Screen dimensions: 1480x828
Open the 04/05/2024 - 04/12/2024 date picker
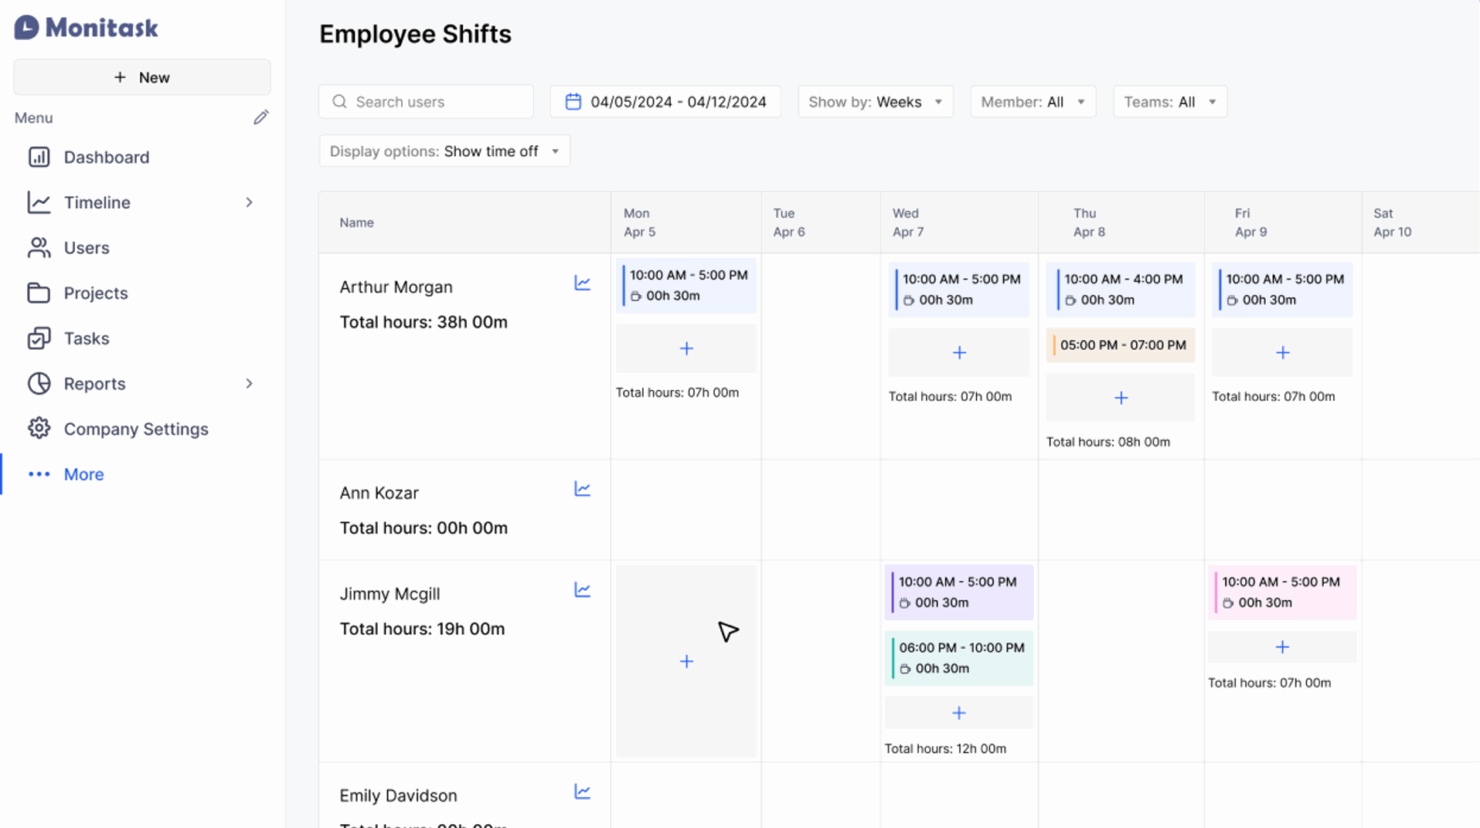pyautogui.click(x=666, y=101)
